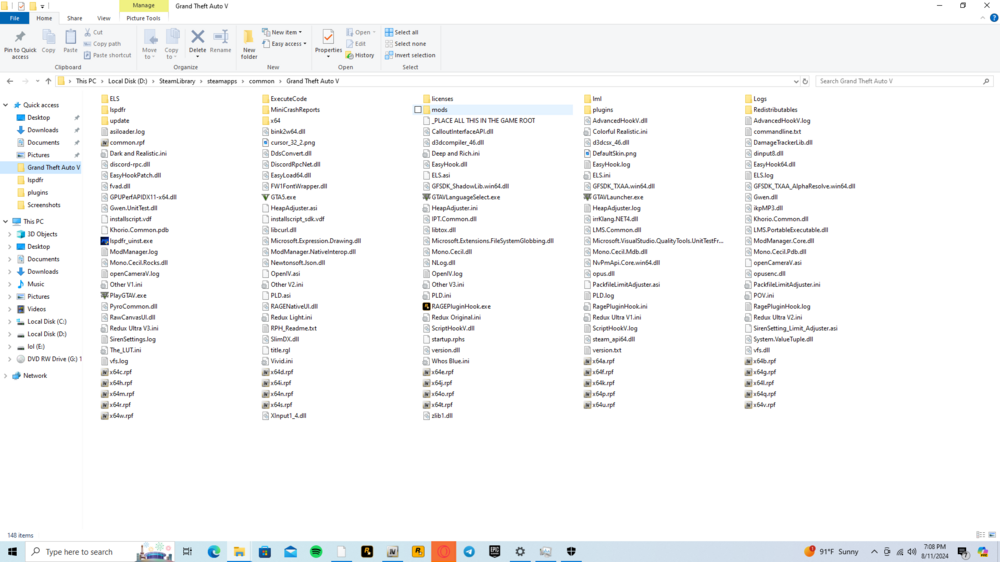Select RAGEPluginHook.exe file
The height and width of the screenshot is (562, 1000).
coord(457,306)
